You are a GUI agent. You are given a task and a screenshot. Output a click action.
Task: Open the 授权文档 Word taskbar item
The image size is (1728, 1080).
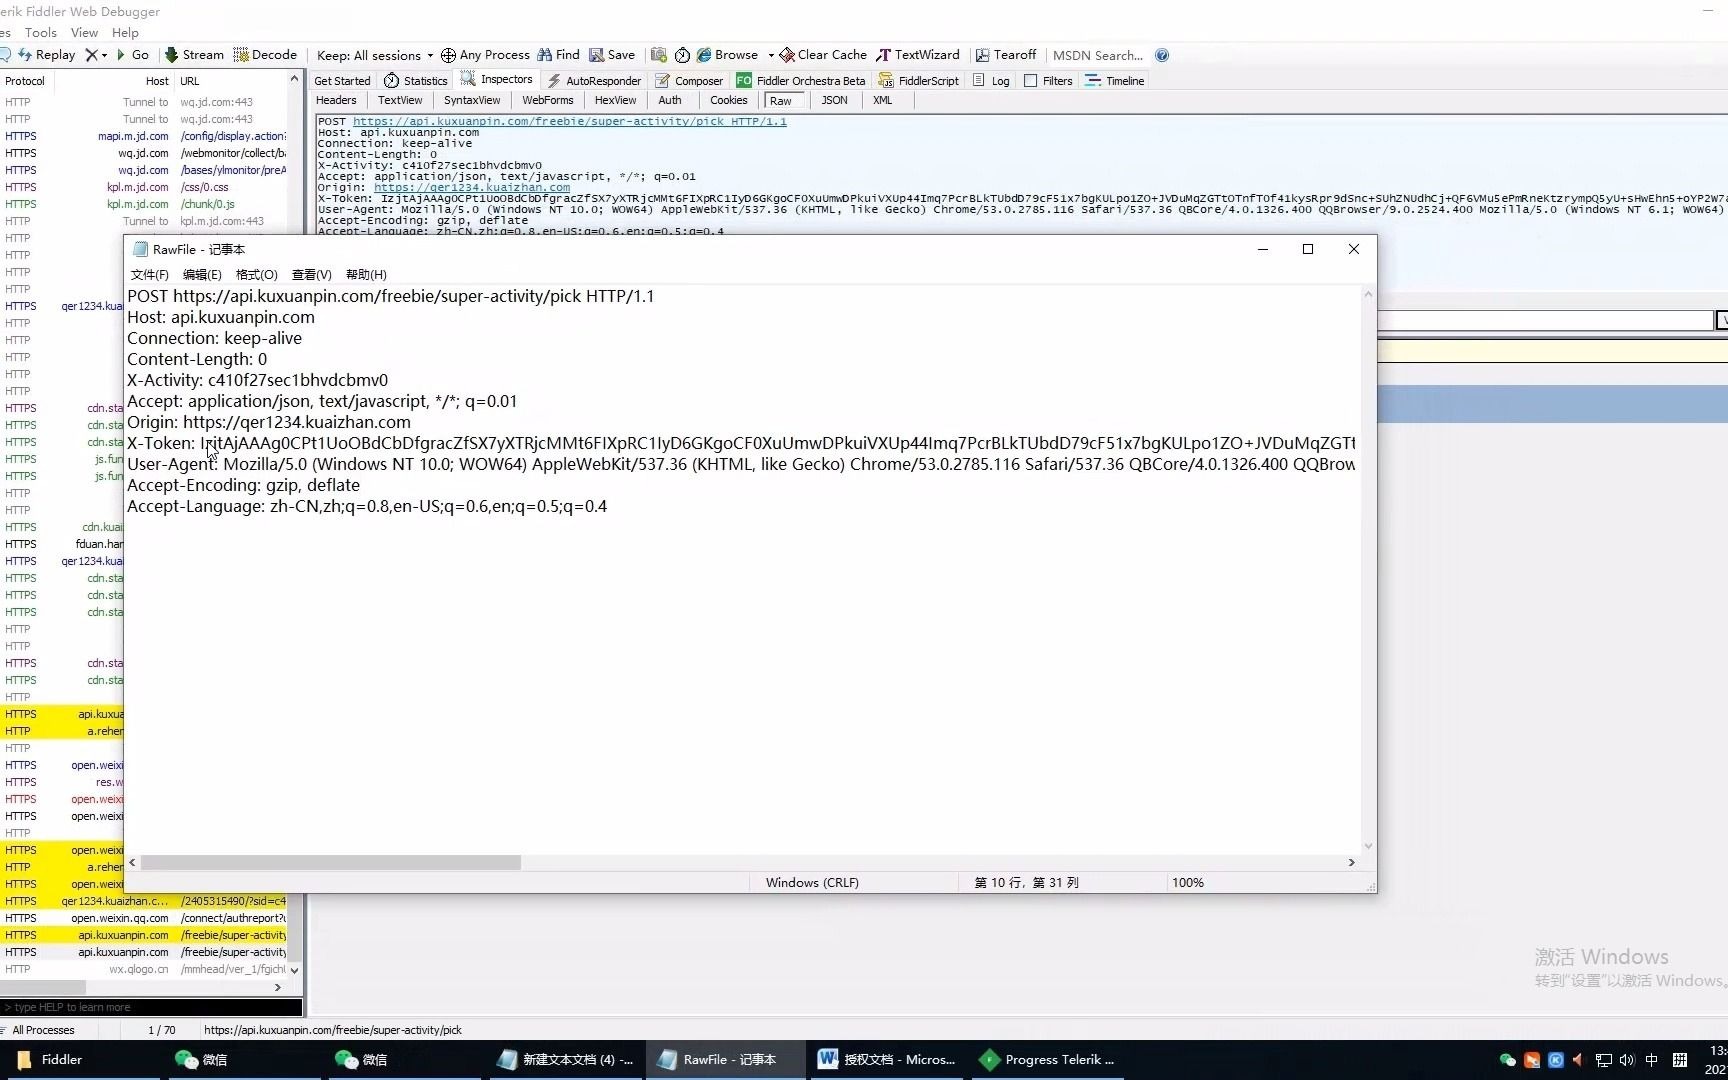887,1060
